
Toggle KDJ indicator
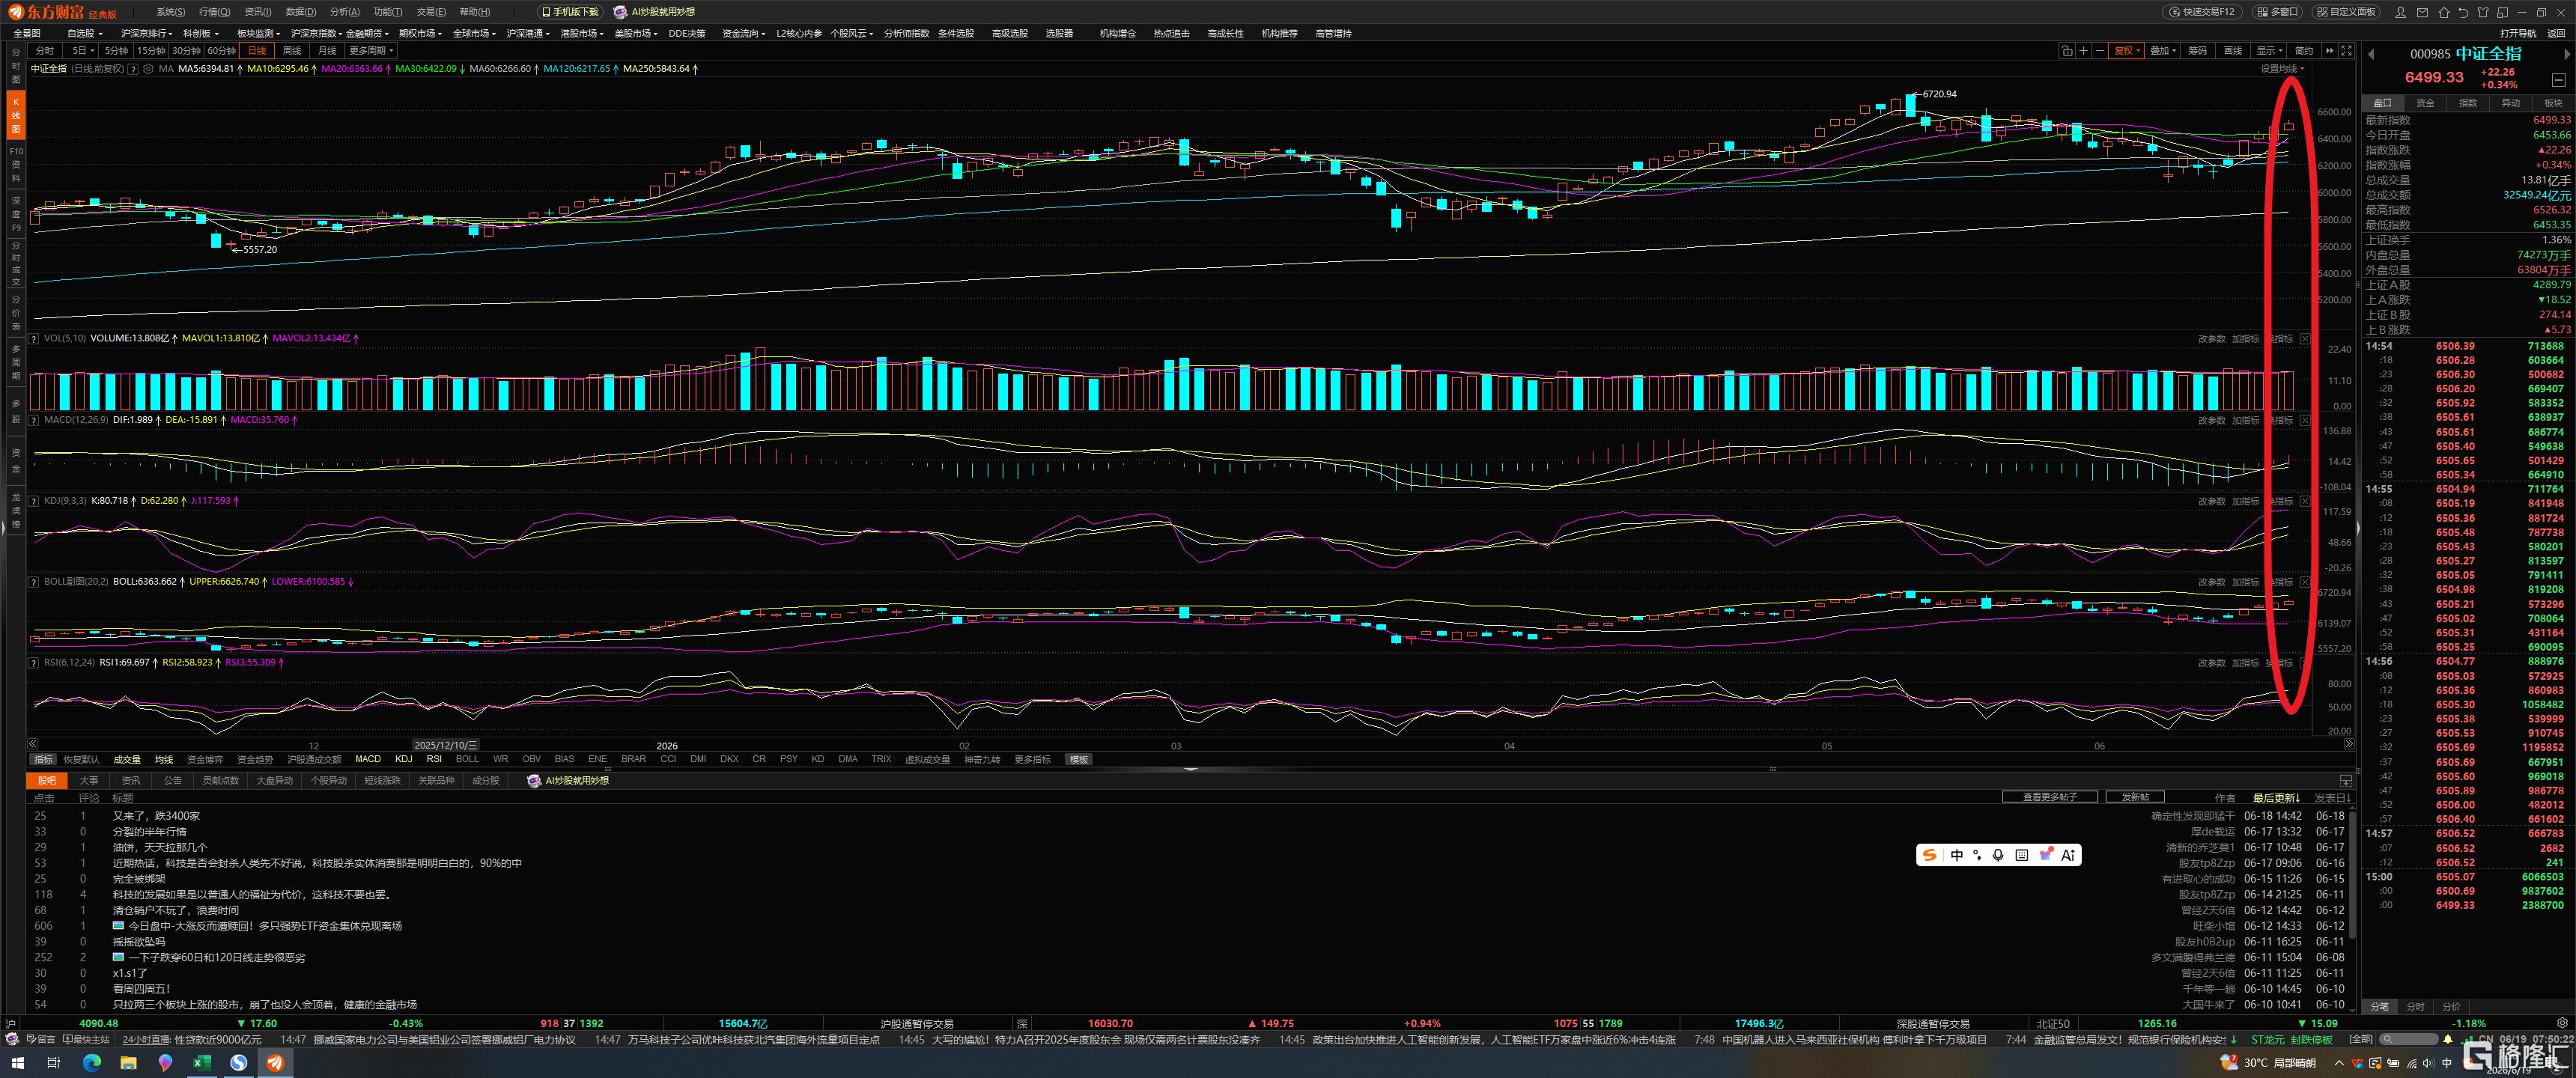[403, 759]
